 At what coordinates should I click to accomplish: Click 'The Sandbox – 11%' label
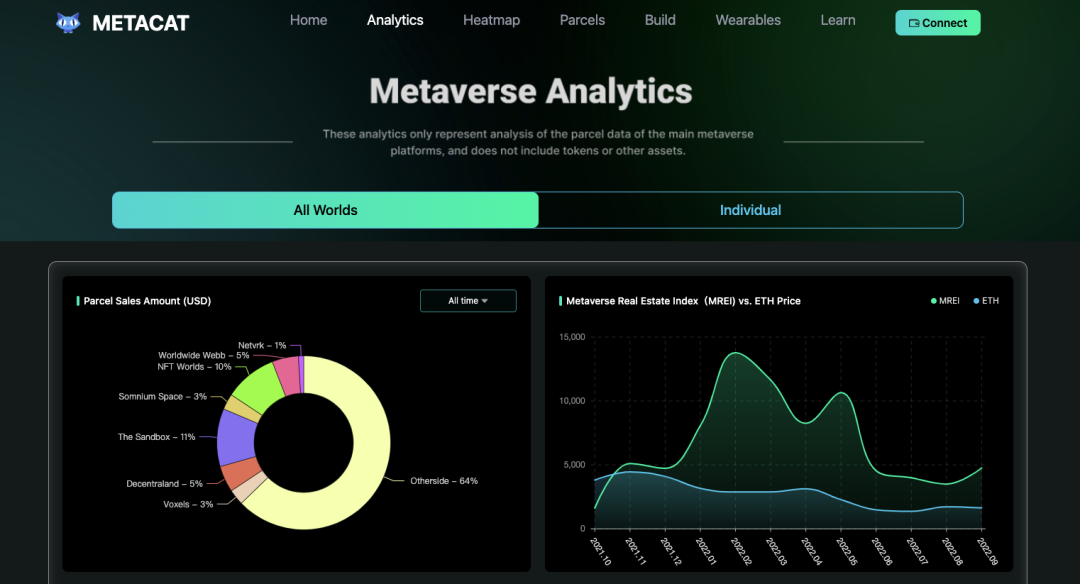(x=156, y=437)
